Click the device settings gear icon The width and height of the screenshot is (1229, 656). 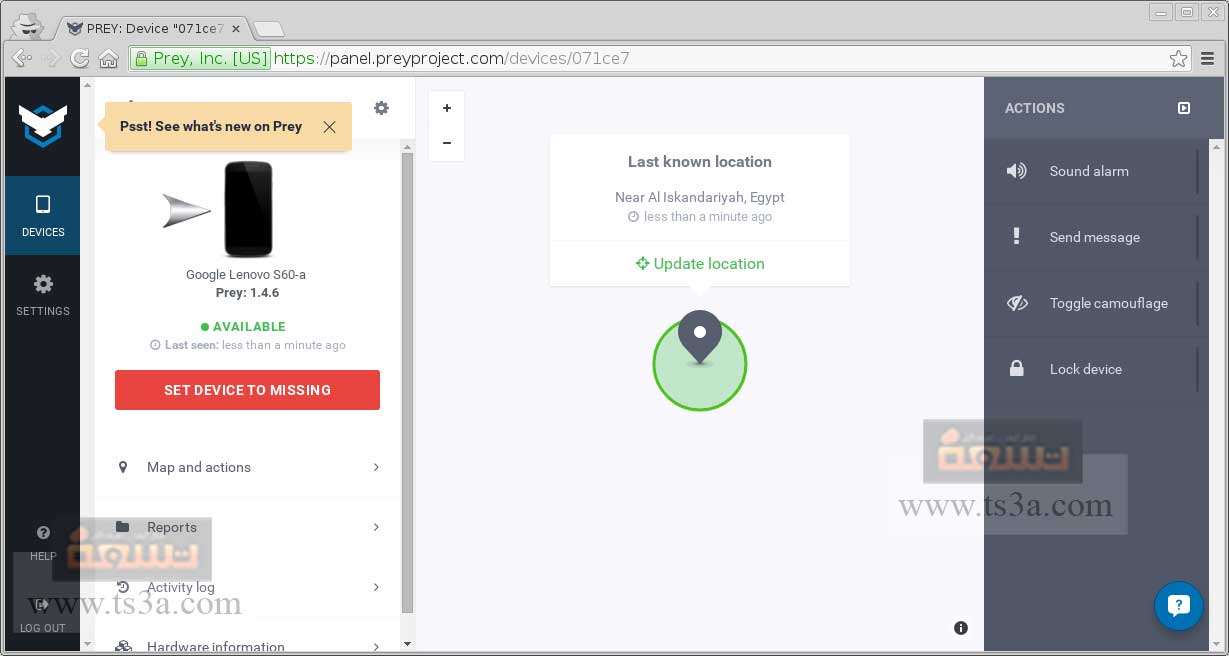point(381,108)
